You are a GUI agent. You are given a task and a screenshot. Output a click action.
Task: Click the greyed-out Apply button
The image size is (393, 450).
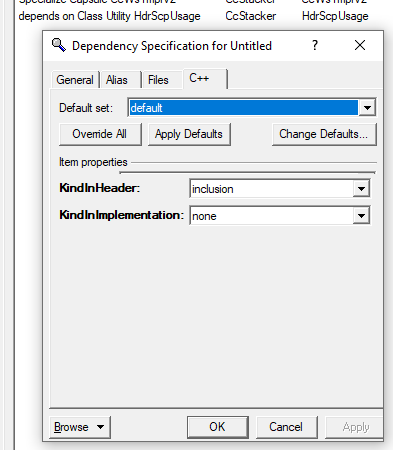tap(354, 427)
